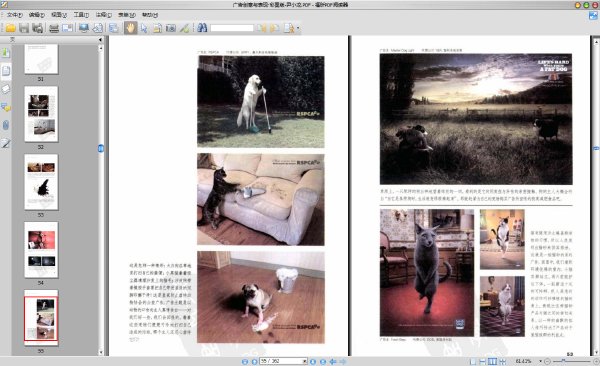Click the search options page icon

pos(289,28)
